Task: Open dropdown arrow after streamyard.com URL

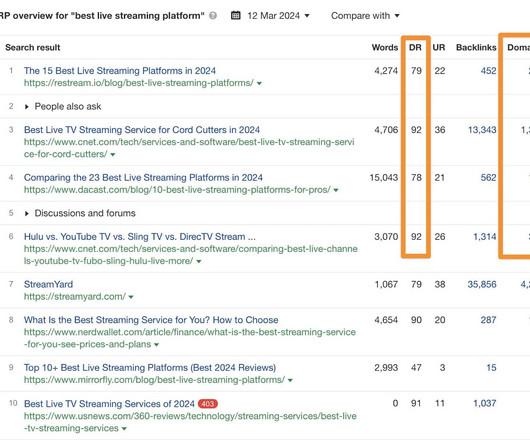Action: [x=131, y=297]
